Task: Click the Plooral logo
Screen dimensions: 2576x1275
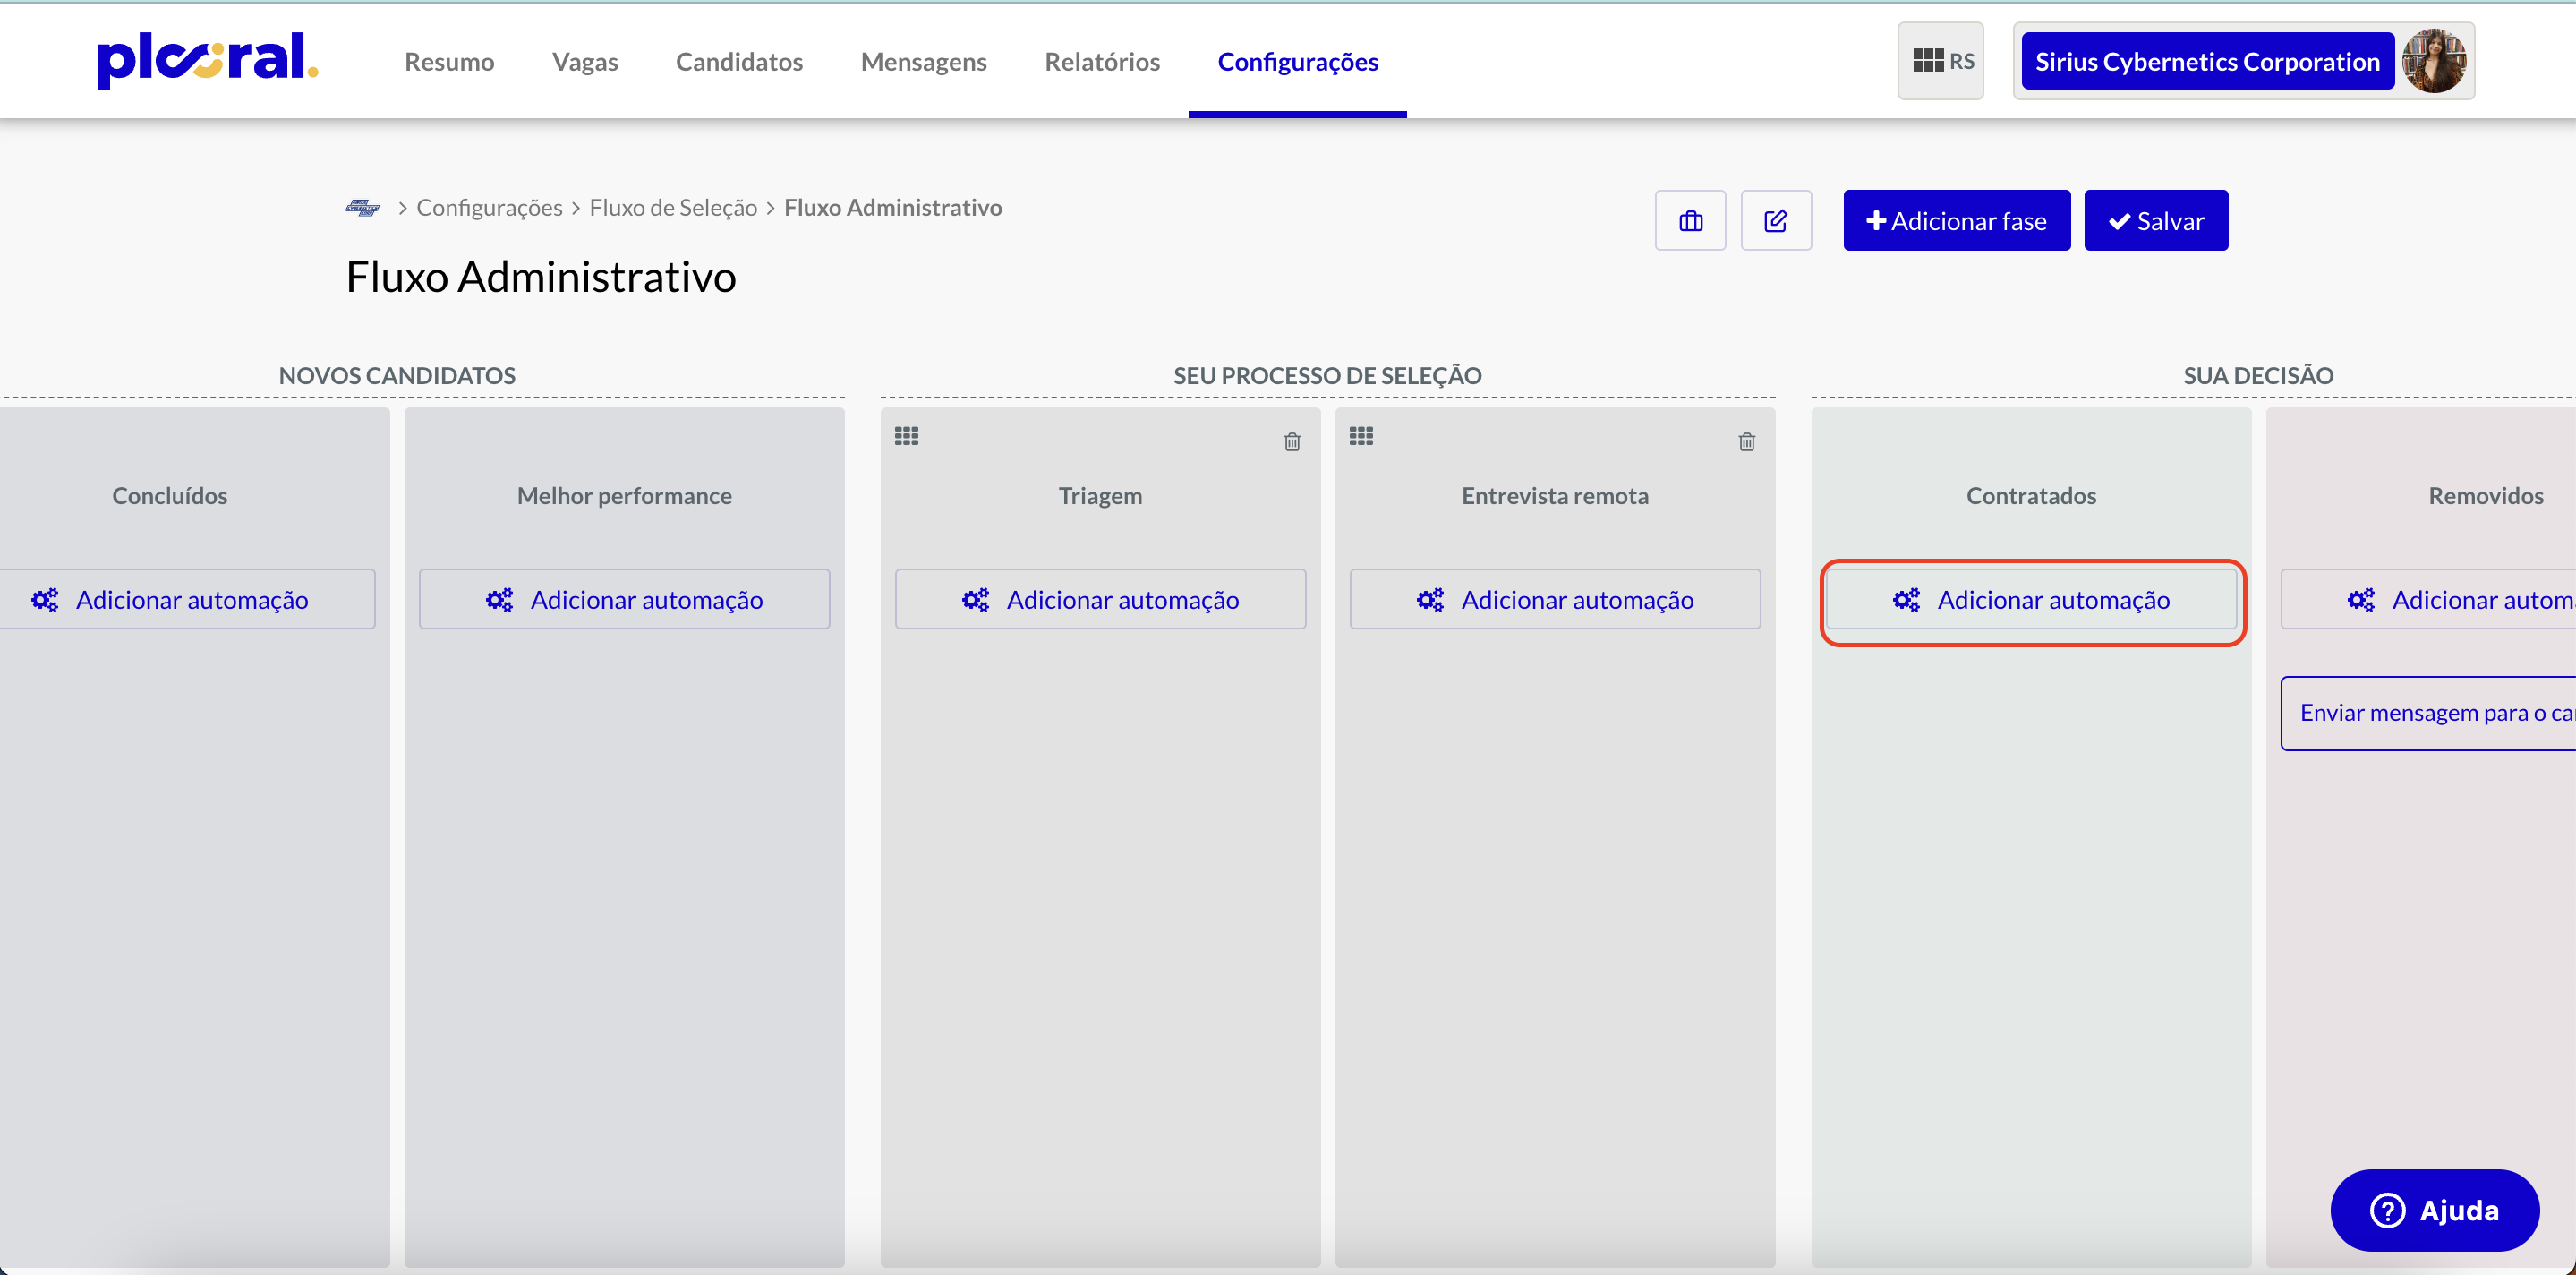Action: click(207, 60)
